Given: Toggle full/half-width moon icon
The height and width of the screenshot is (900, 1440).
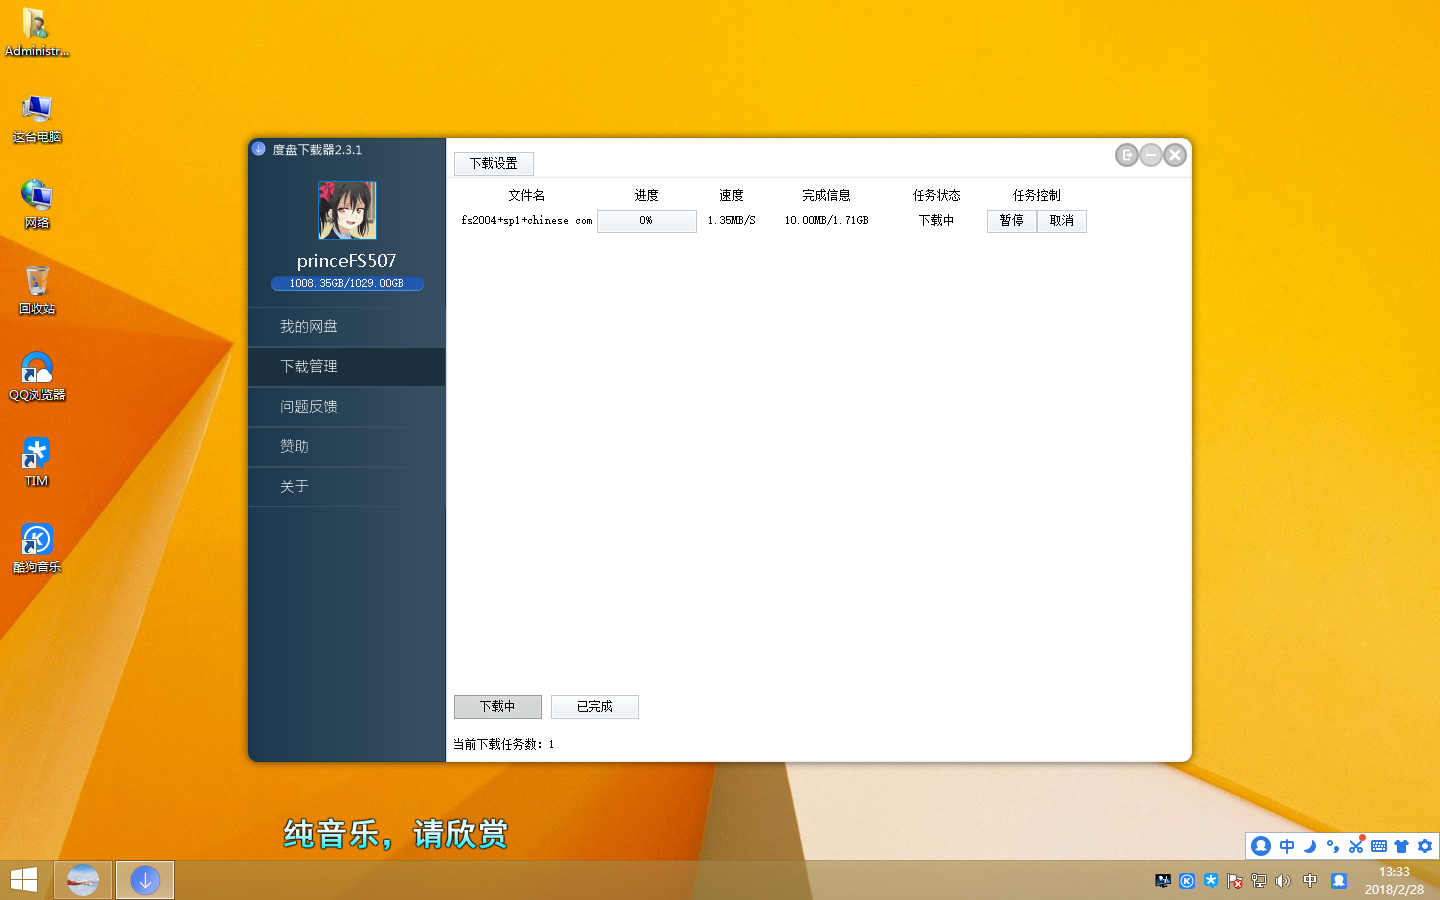Looking at the screenshot, I should (x=1310, y=846).
